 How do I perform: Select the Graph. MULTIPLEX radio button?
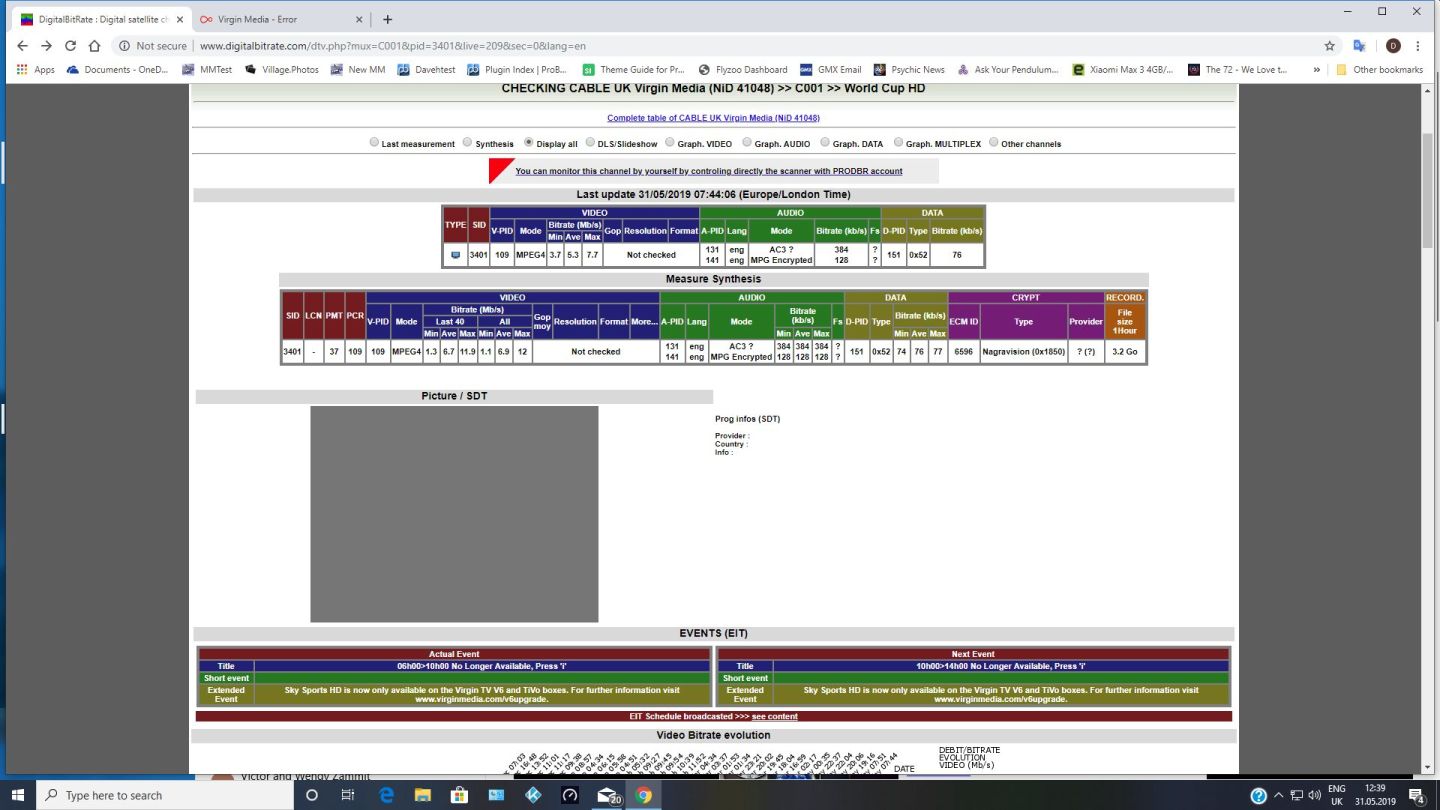click(898, 143)
